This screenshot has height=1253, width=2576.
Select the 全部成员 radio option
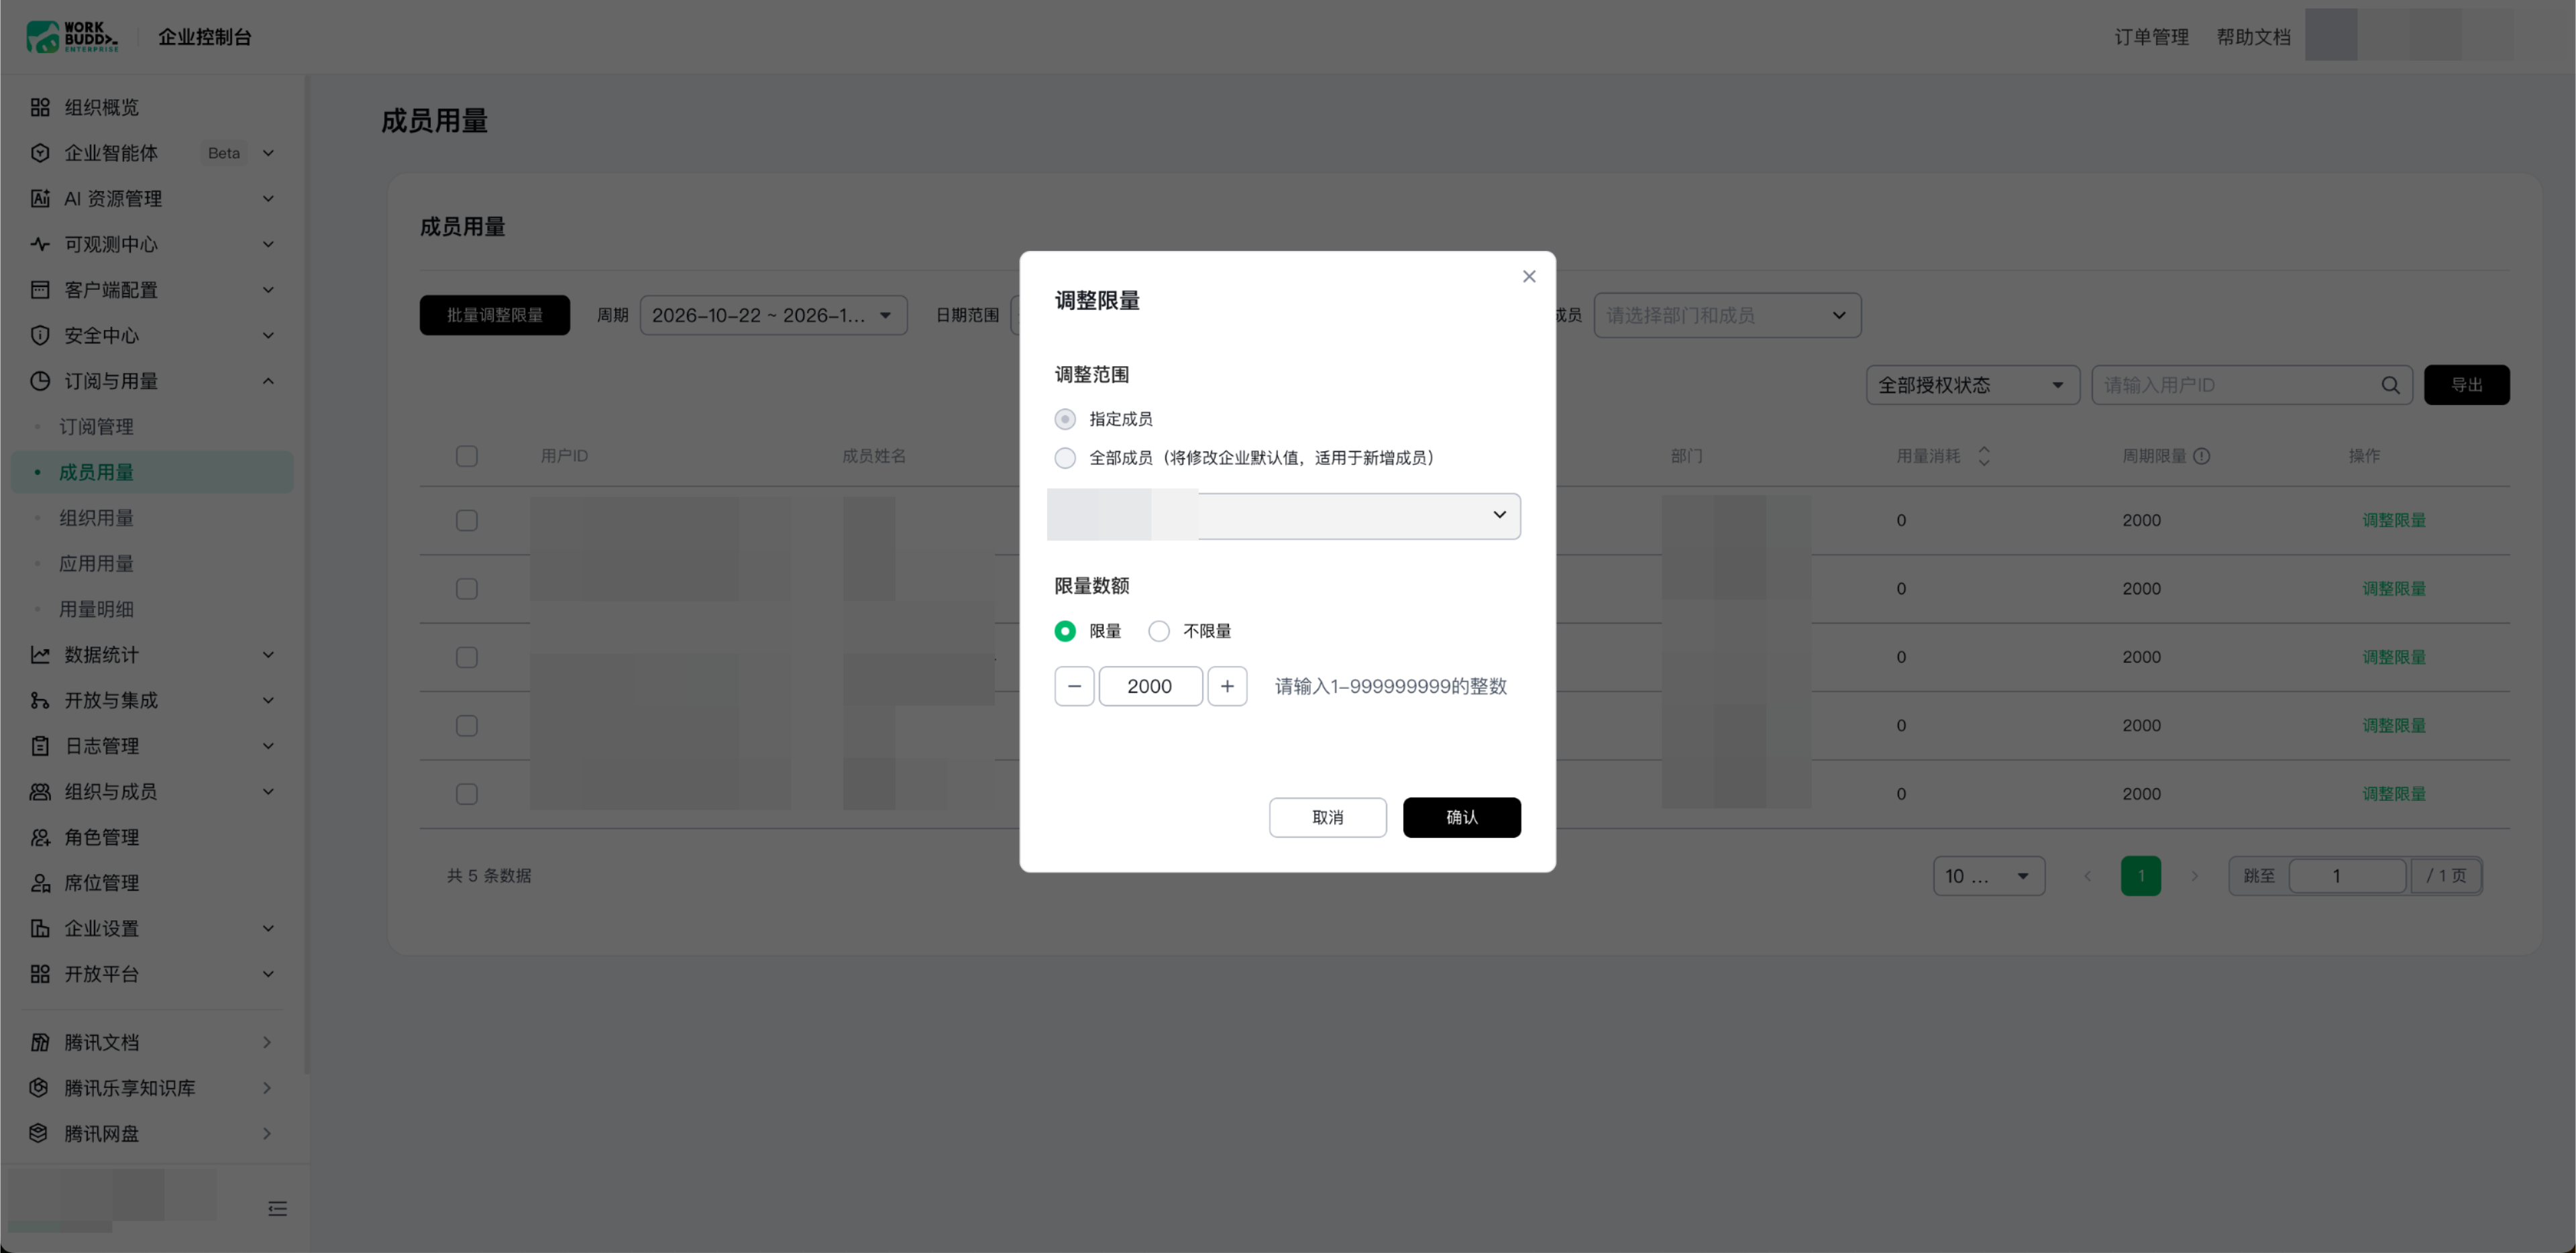(1065, 458)
